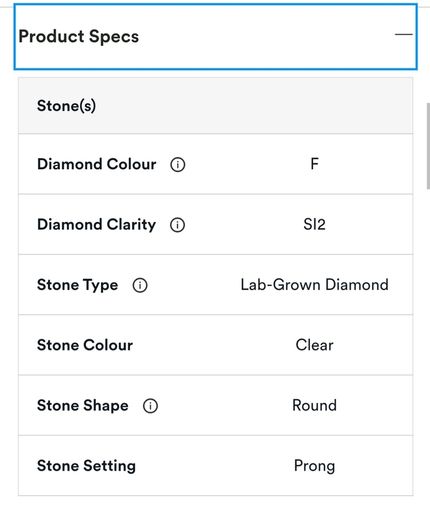
Task: Click the Stone Setting label
Action: [x=86, y=466]
